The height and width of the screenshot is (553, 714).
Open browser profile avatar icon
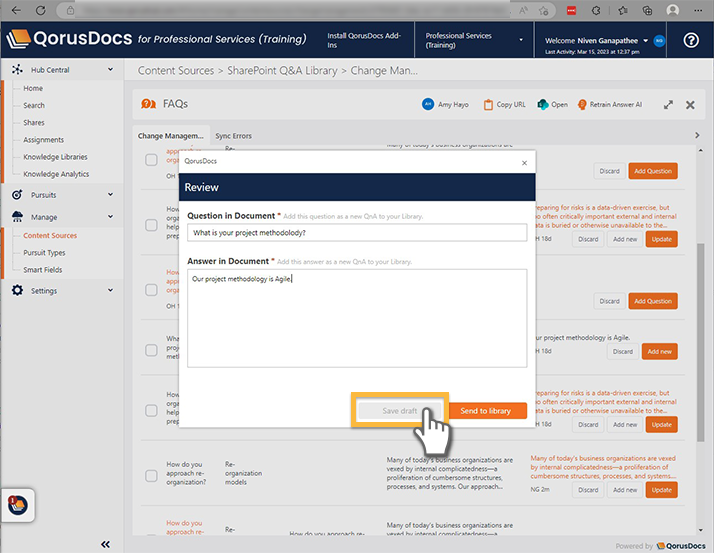click(x=673, y=10)
